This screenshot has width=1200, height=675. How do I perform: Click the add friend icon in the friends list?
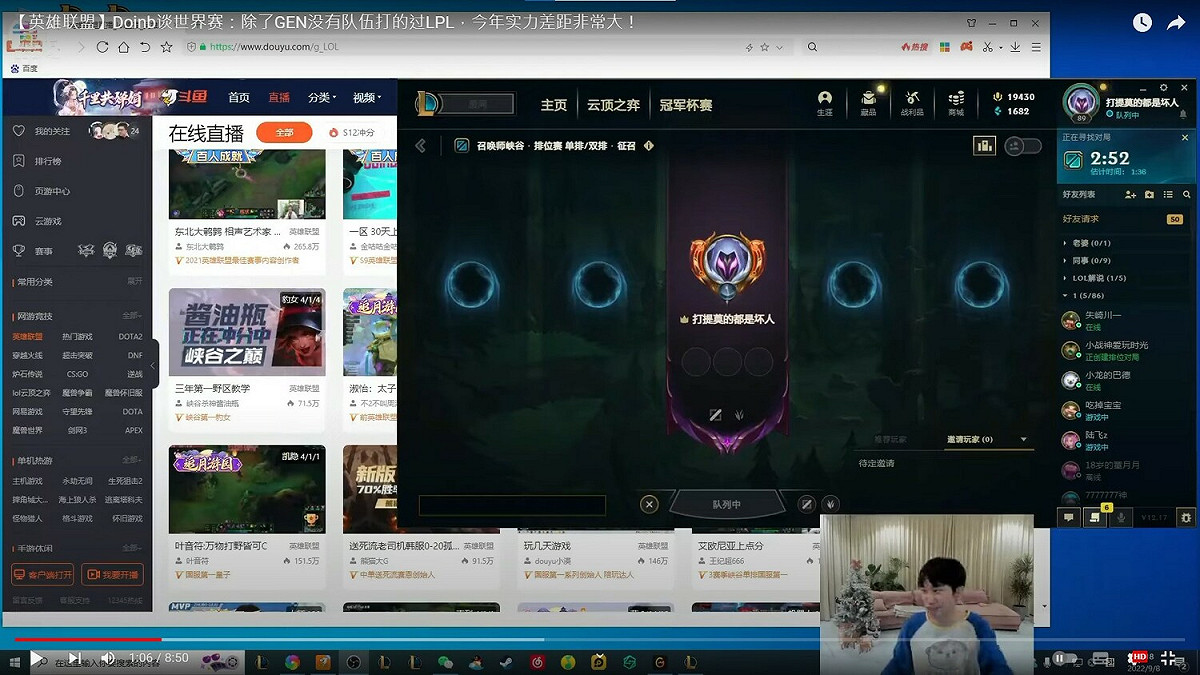pos(1130,195)
